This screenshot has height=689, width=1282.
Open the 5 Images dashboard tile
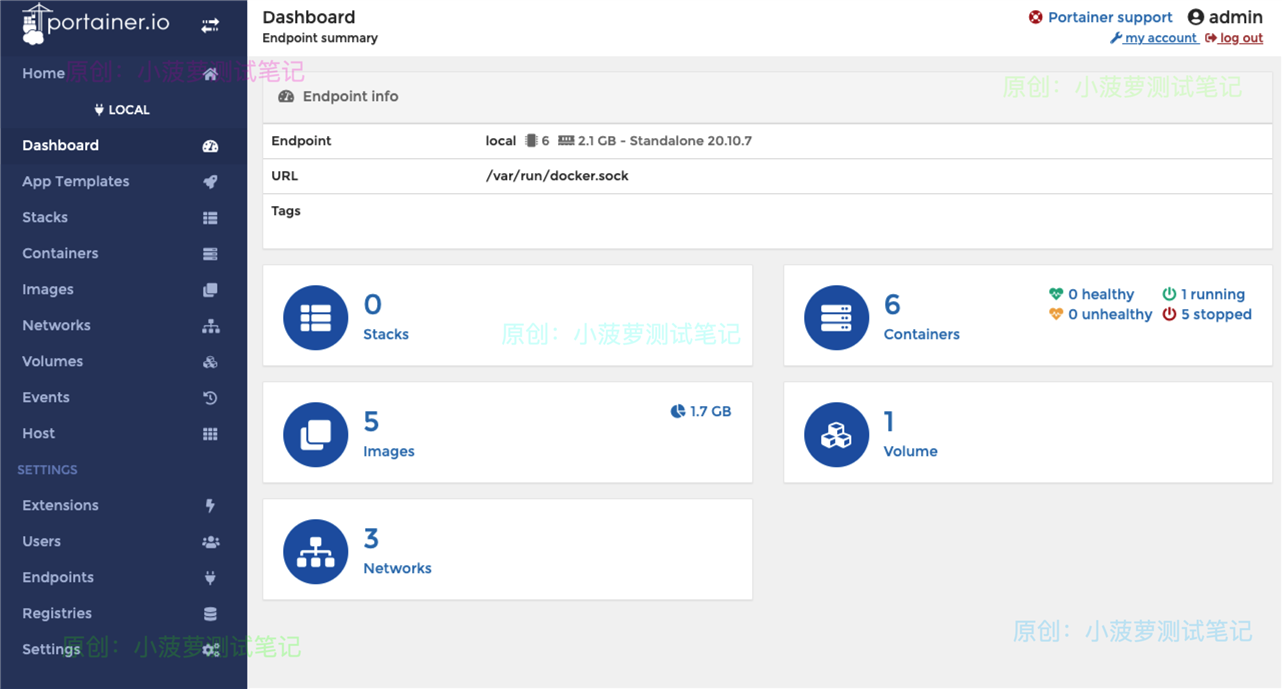[x=508, y=433]
